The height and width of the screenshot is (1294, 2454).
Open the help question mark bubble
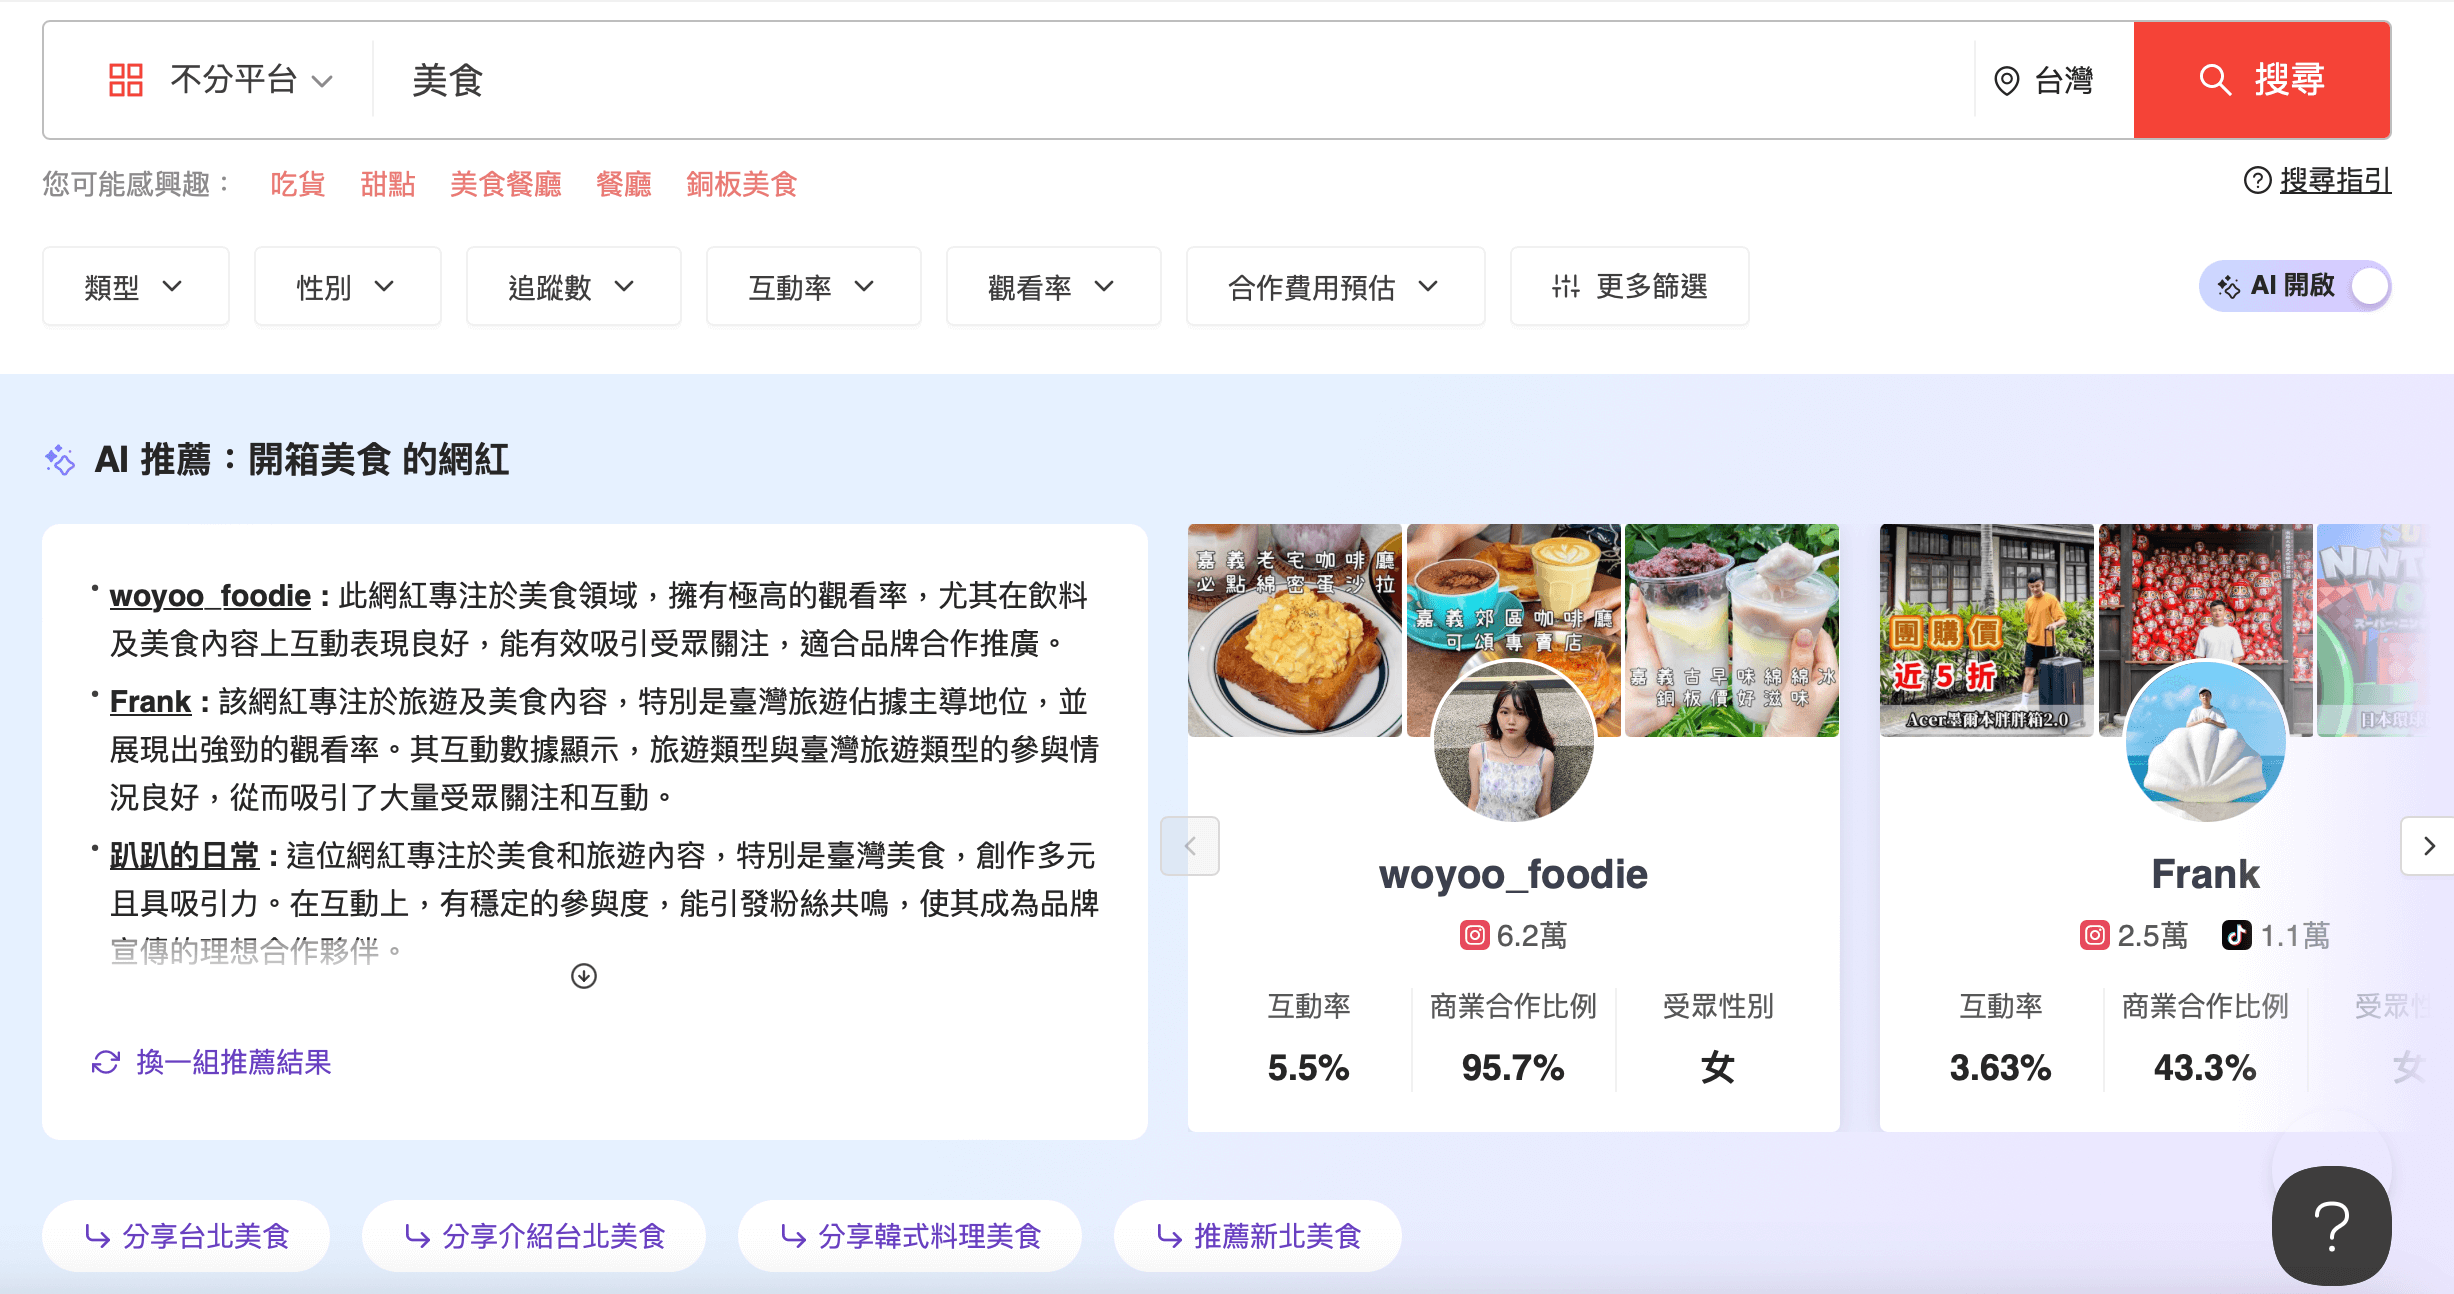point(2332,1226)
